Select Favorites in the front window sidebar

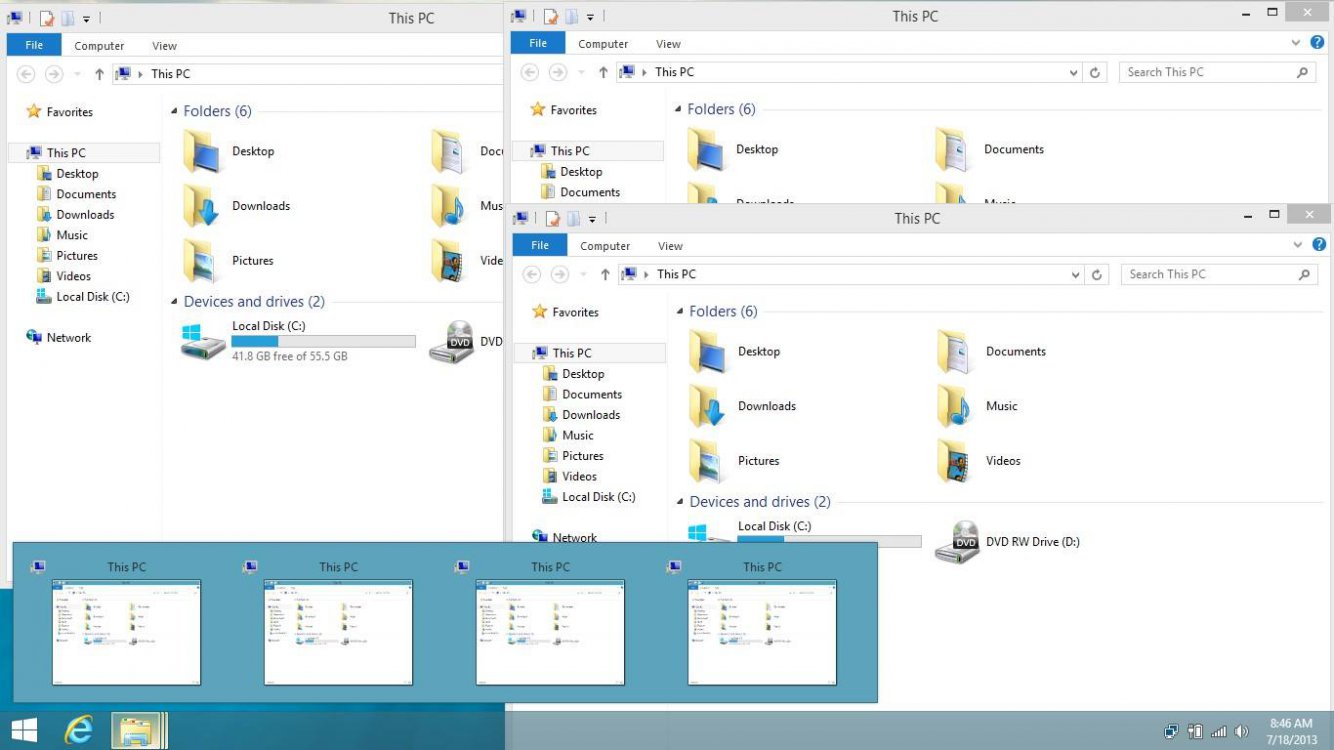tap(565, 312)
